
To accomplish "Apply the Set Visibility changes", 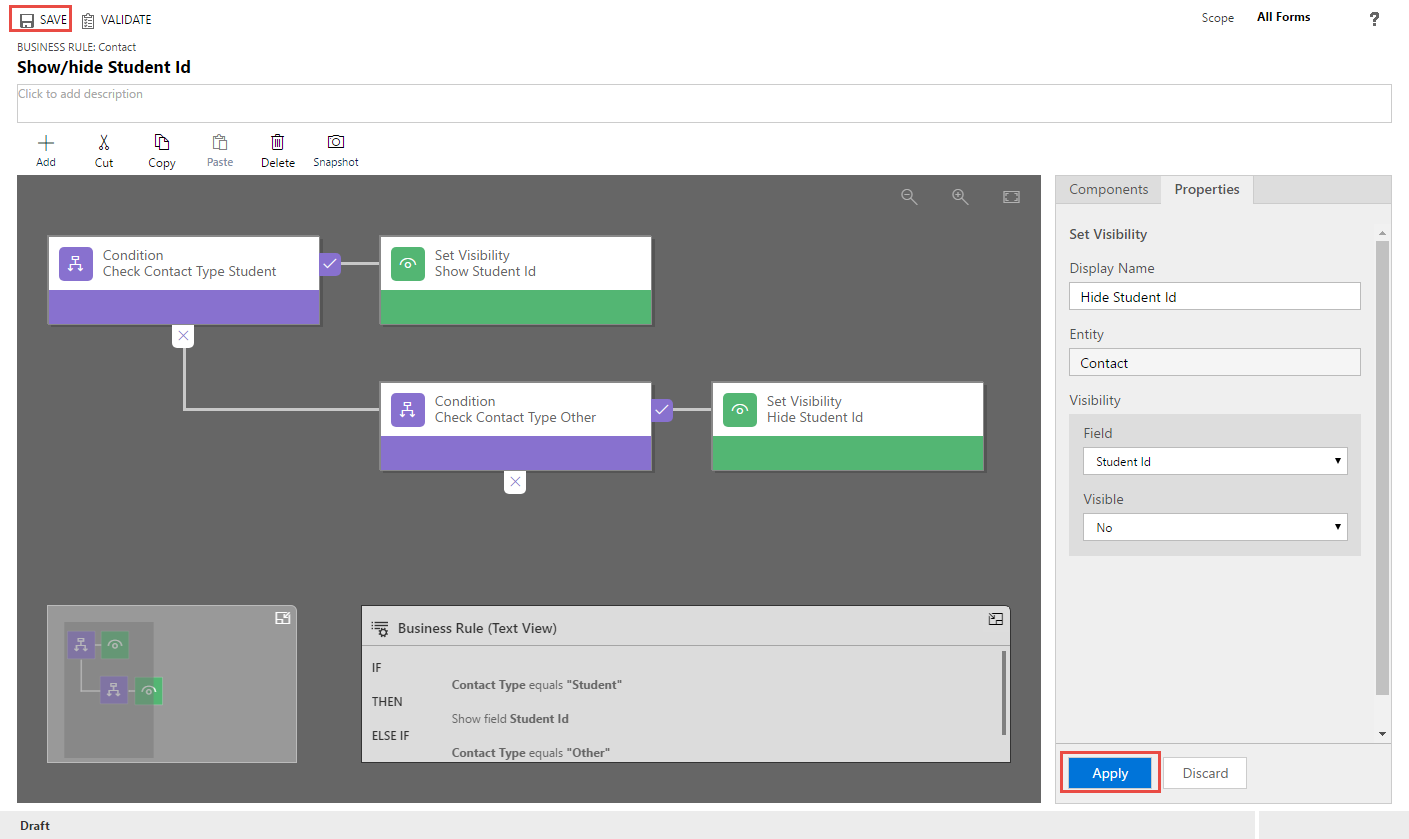I will (1110, 773).
